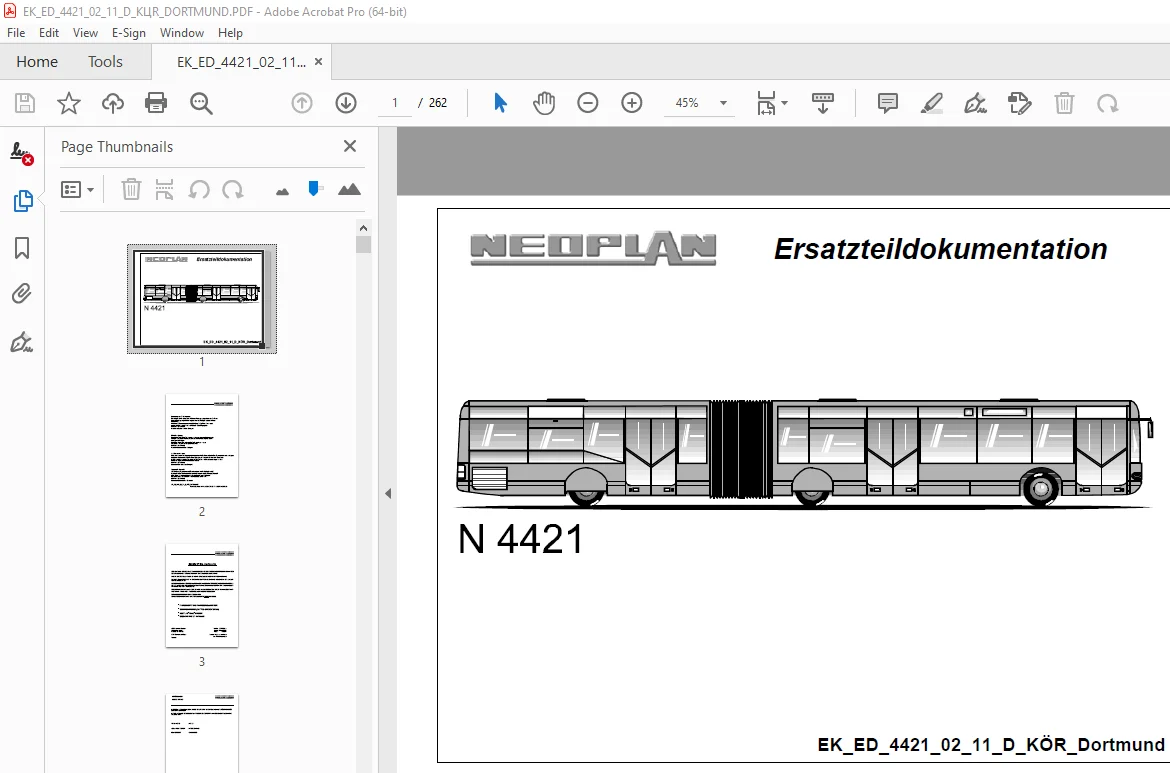Viewport: 1170px width, 773px height.
Task: Select the EK_ED_4421_02_11 document tab
Action: 241,62
